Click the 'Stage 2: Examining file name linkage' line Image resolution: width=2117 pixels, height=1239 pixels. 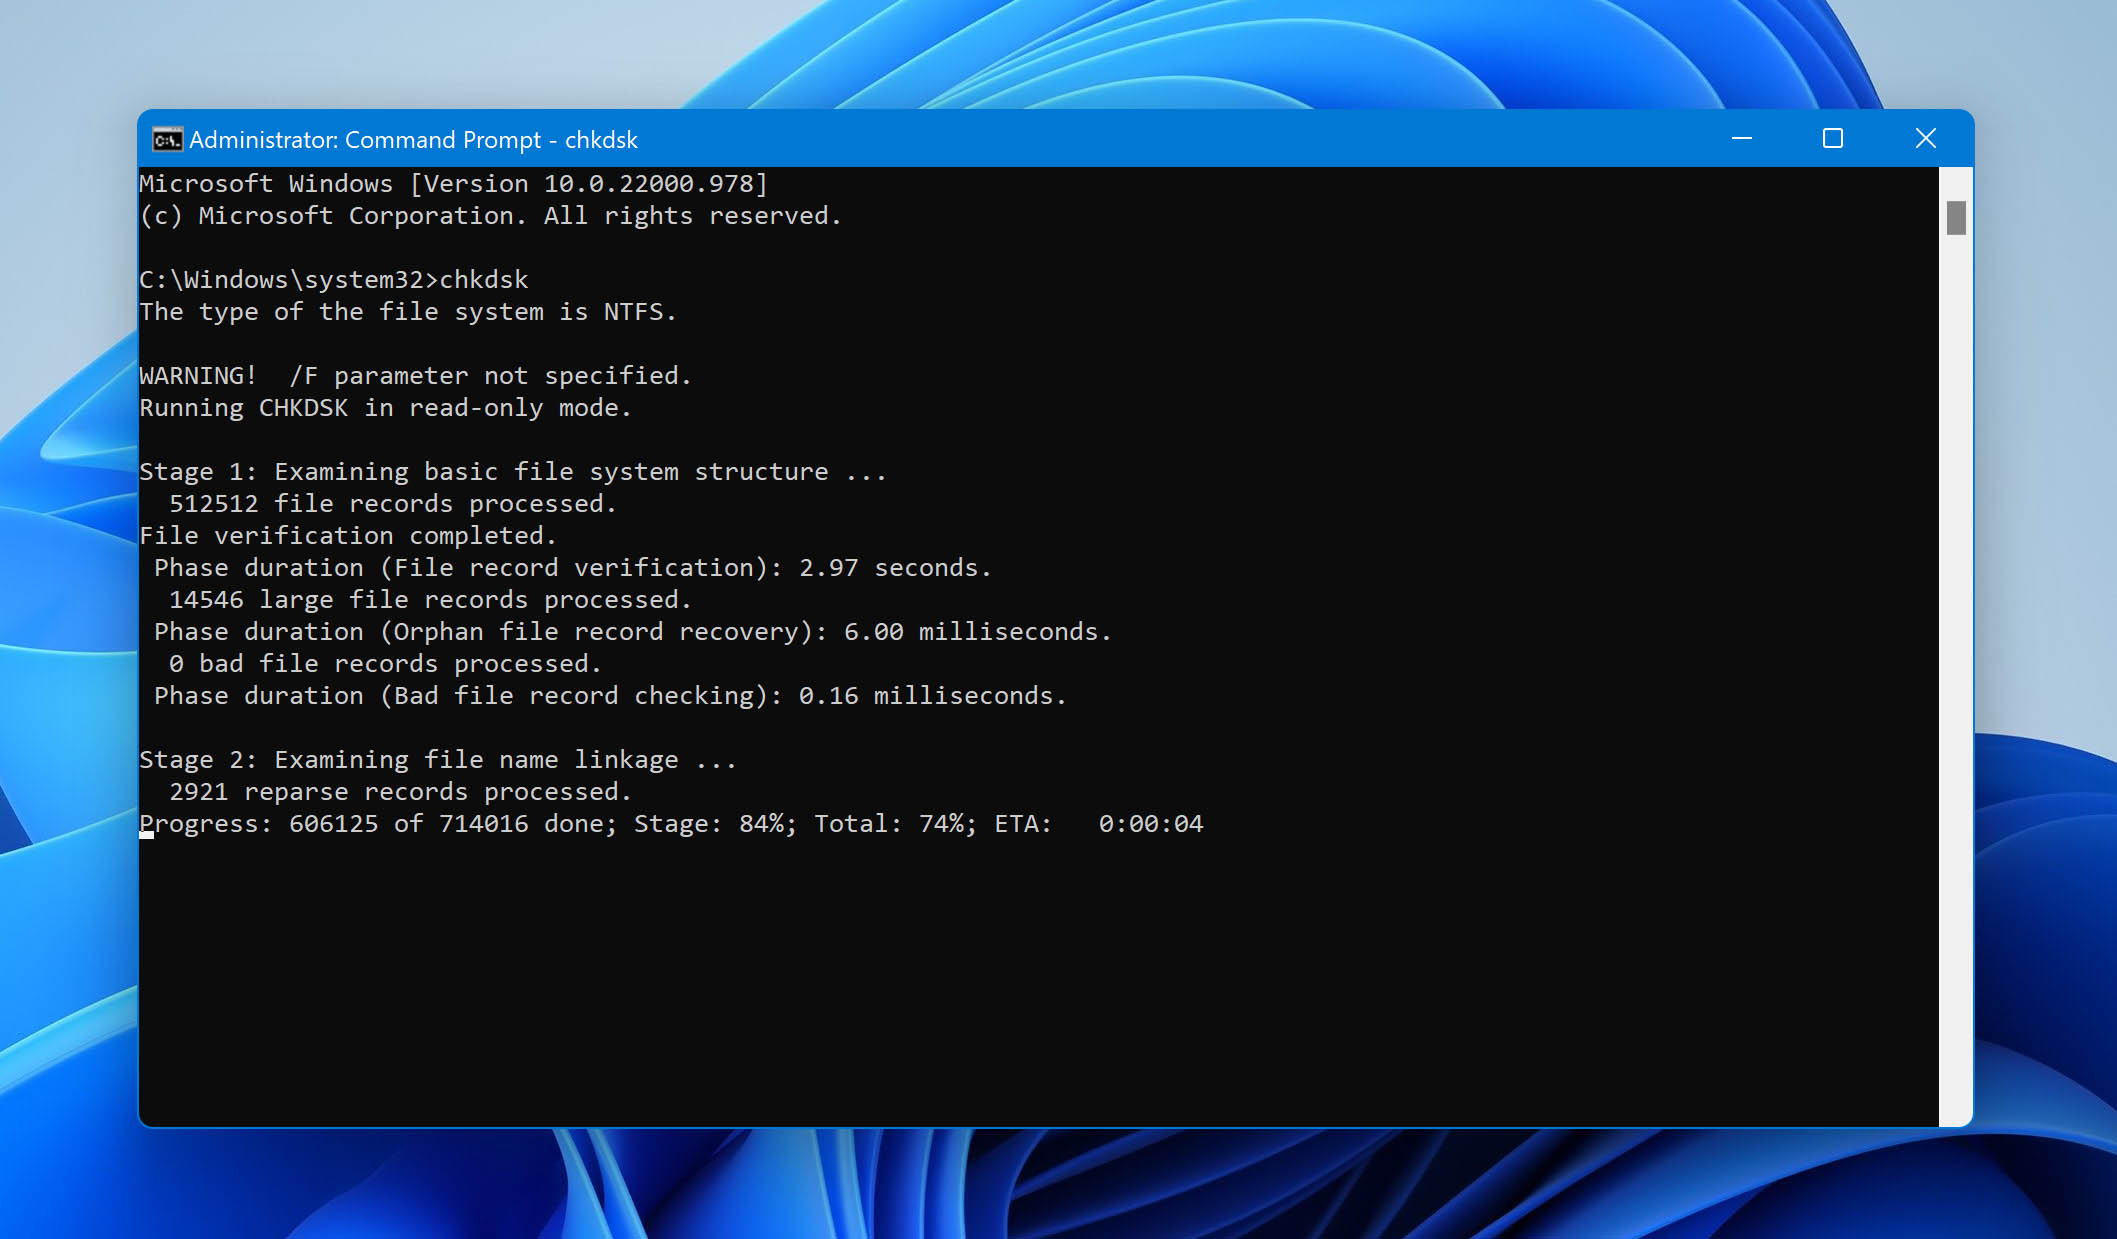[437, 760]
